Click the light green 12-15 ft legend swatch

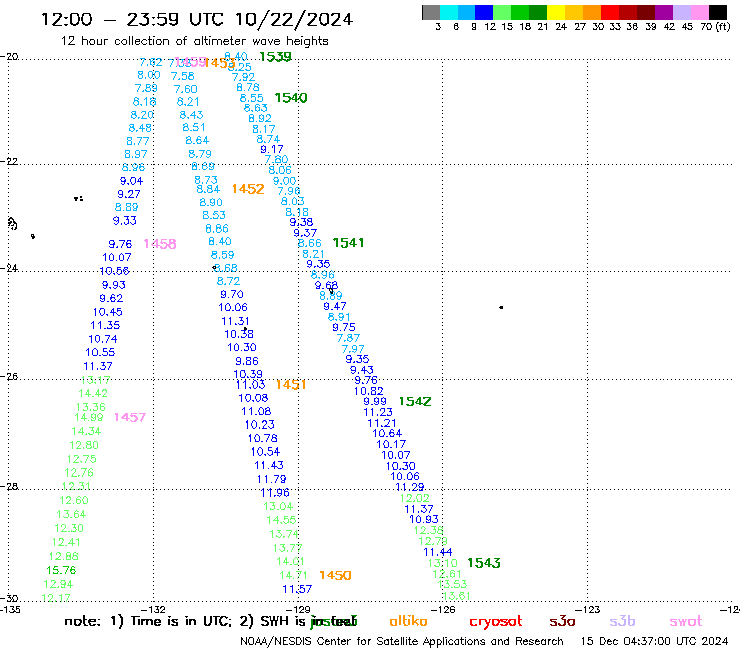[503, 12]
